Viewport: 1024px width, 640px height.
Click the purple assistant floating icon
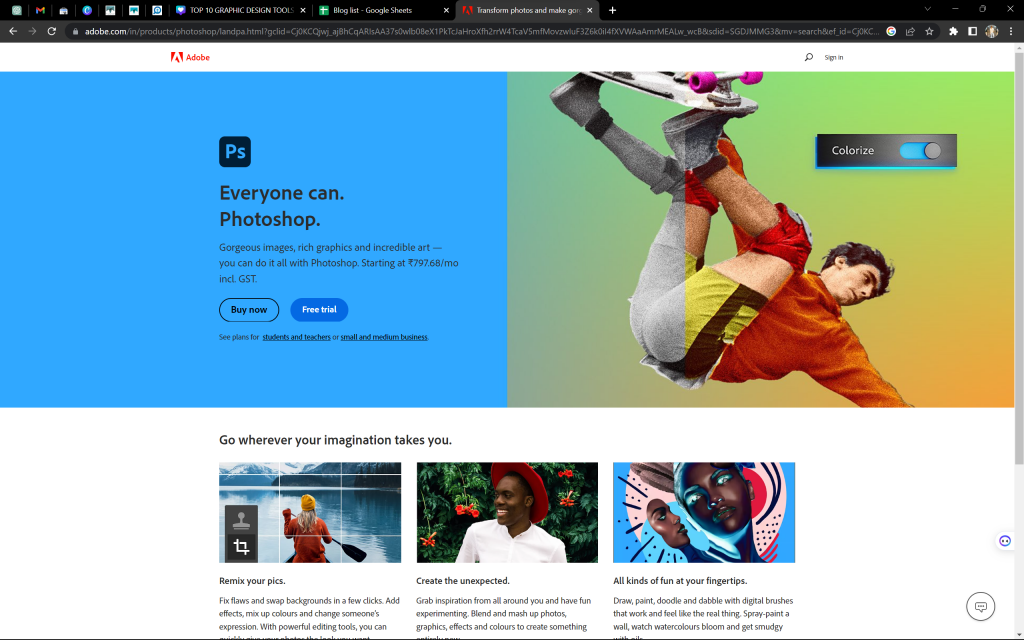click(x=1005, y=541)
